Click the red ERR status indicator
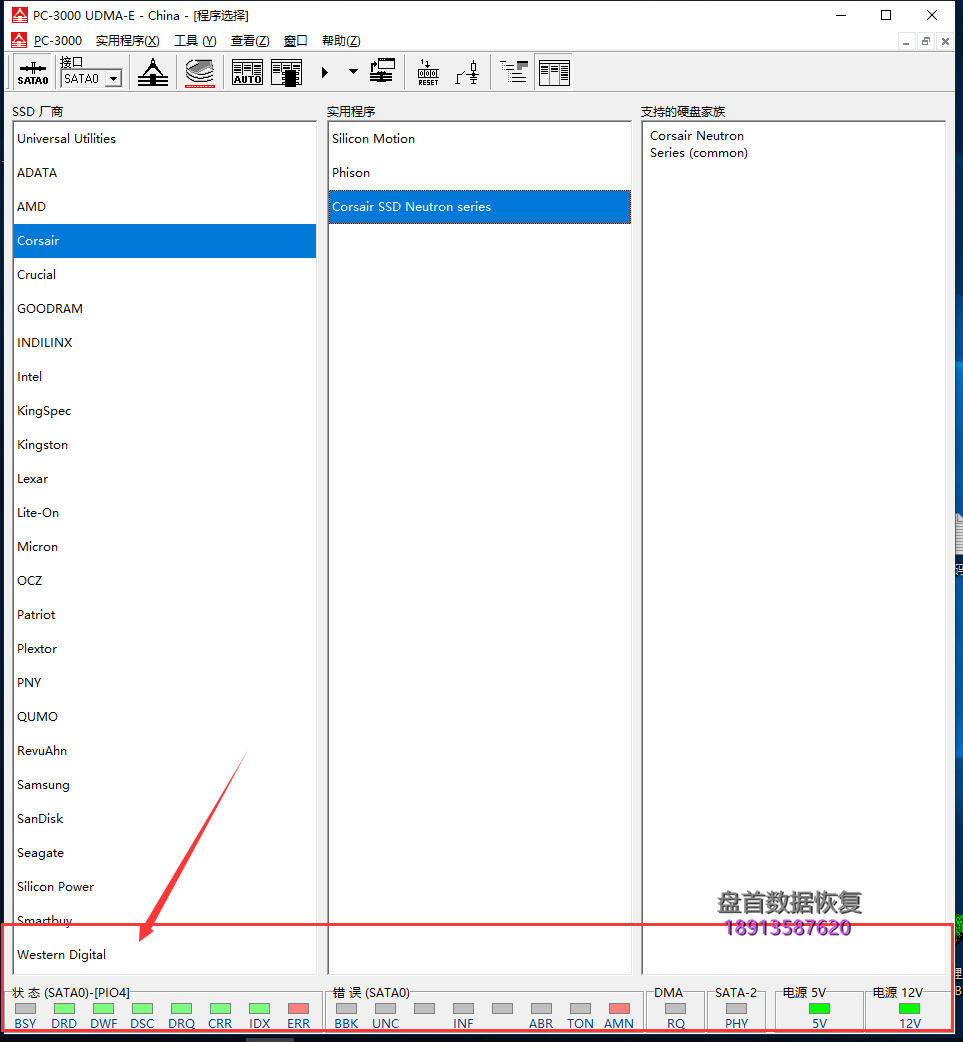The width and height of the screenshot is (963, 1042). [298, 1009]
